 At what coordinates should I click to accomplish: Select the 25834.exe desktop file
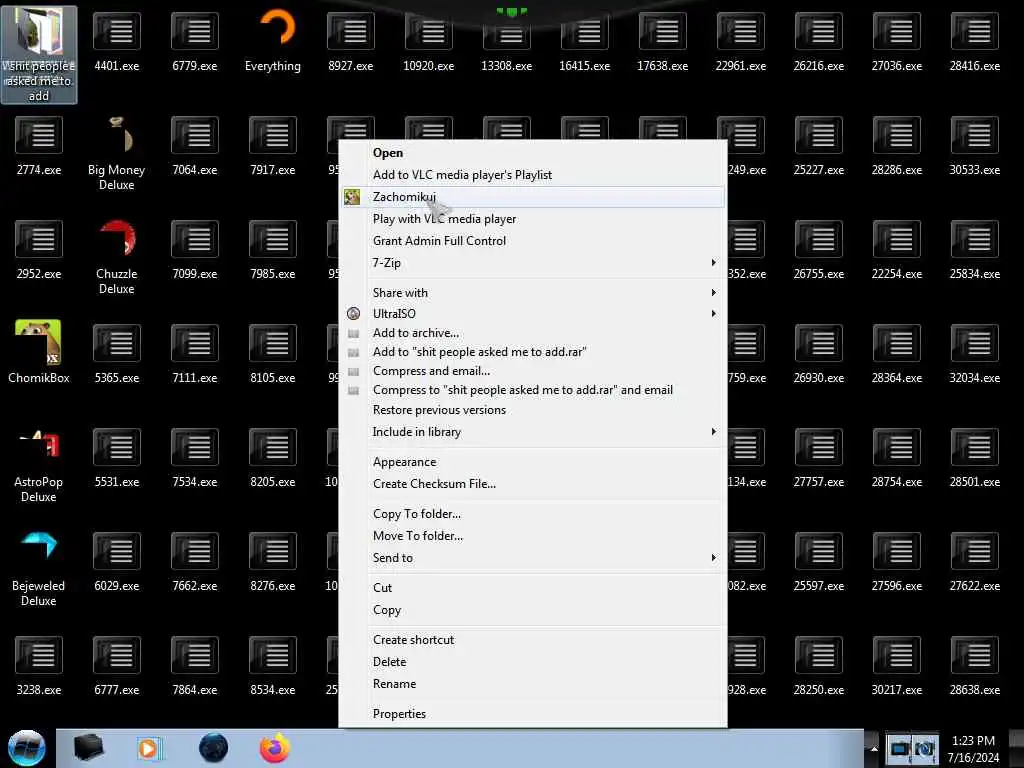pyautogui.click(x=974, y=248)
